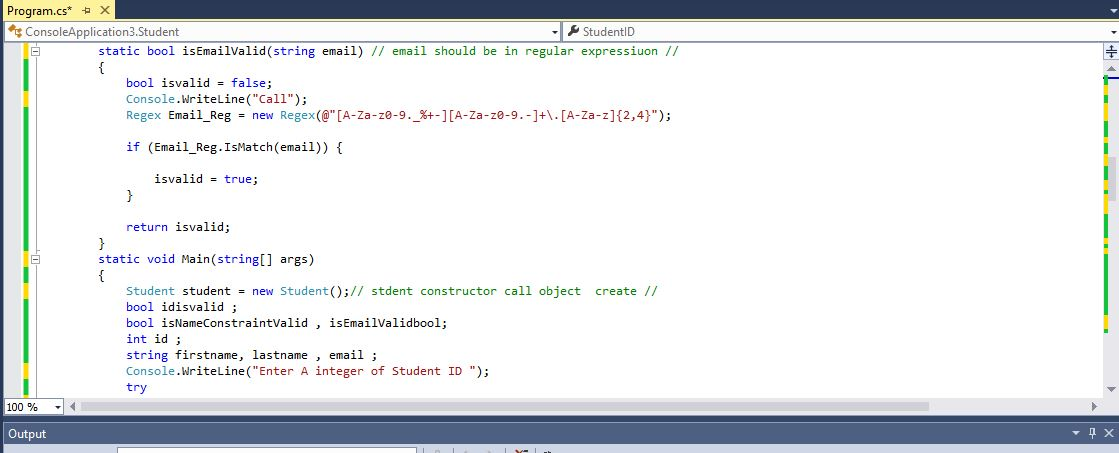Screen dimensions: 1119x453
Task: Toggle auto-hide pin on Output panel
Action: 1093,434
